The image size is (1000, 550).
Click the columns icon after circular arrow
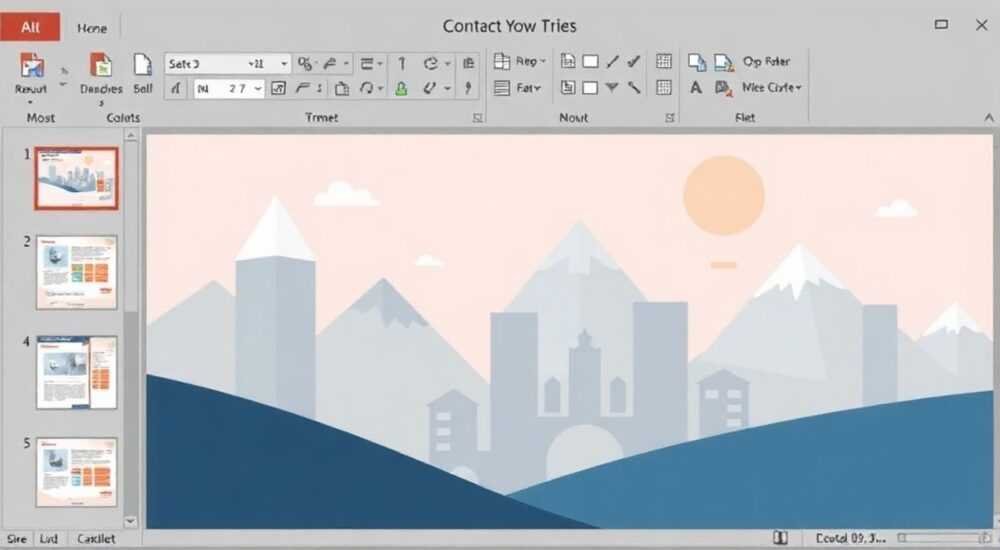469,63
